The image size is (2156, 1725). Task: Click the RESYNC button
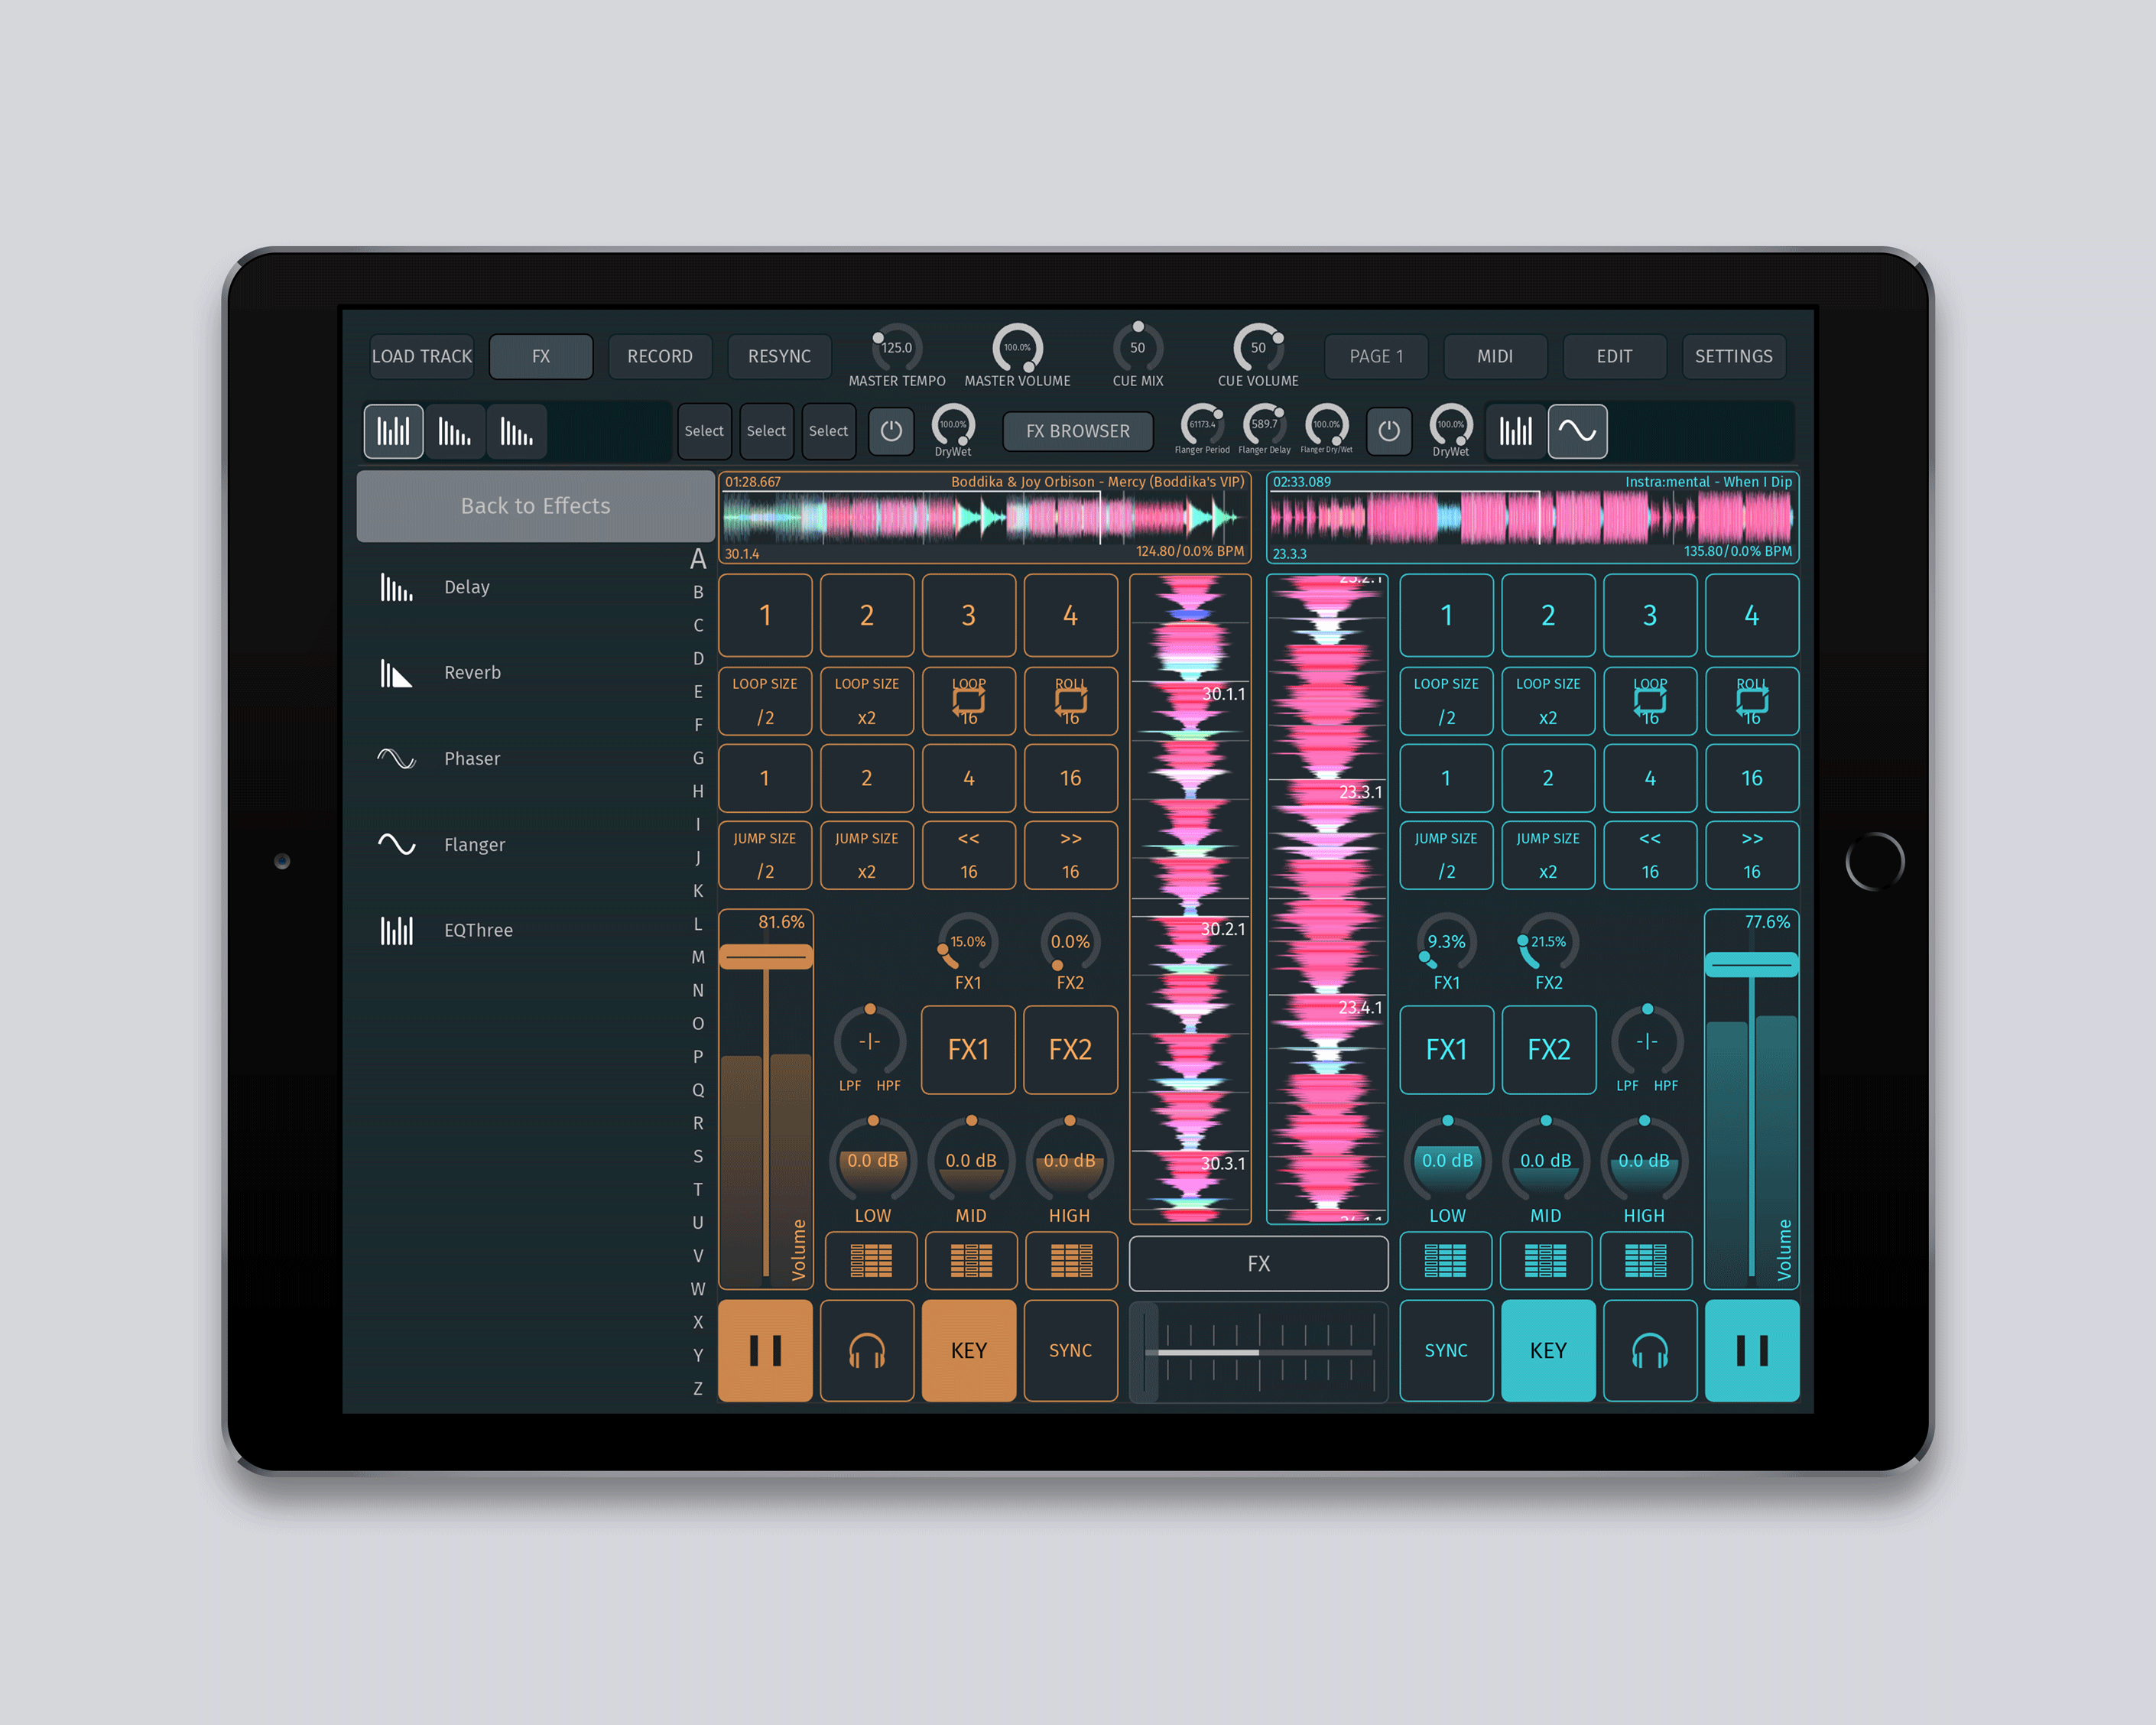coord(779,356)
